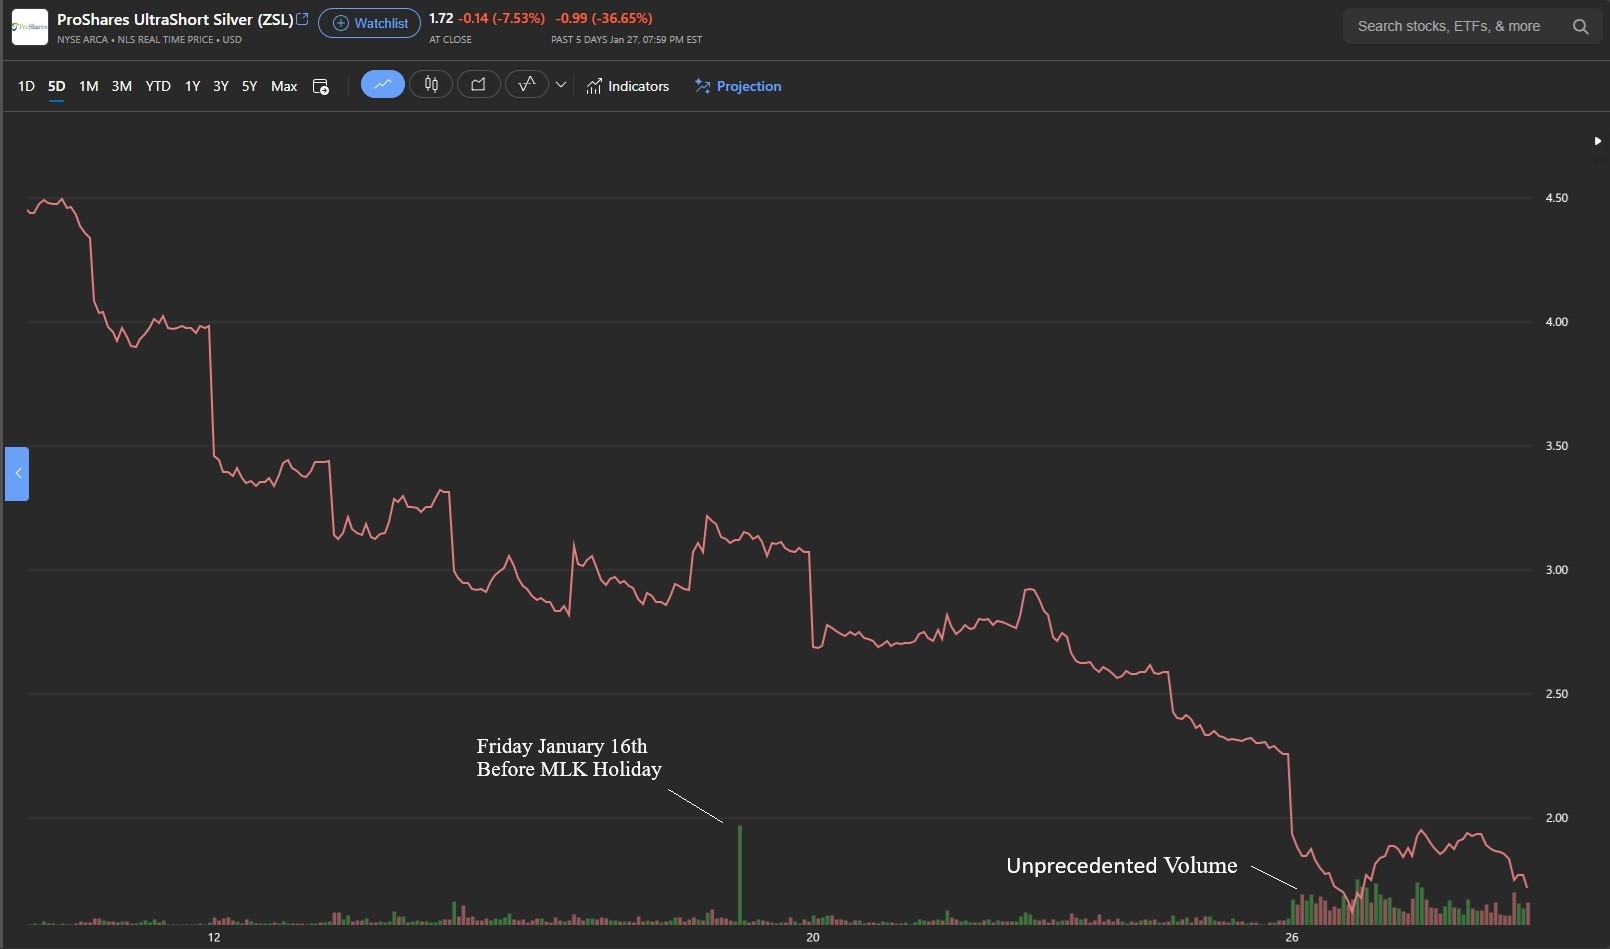The height and width of the screenshot is (949, 1610).
Task: Open the custom date range calendar
Action: coord(321,87)
